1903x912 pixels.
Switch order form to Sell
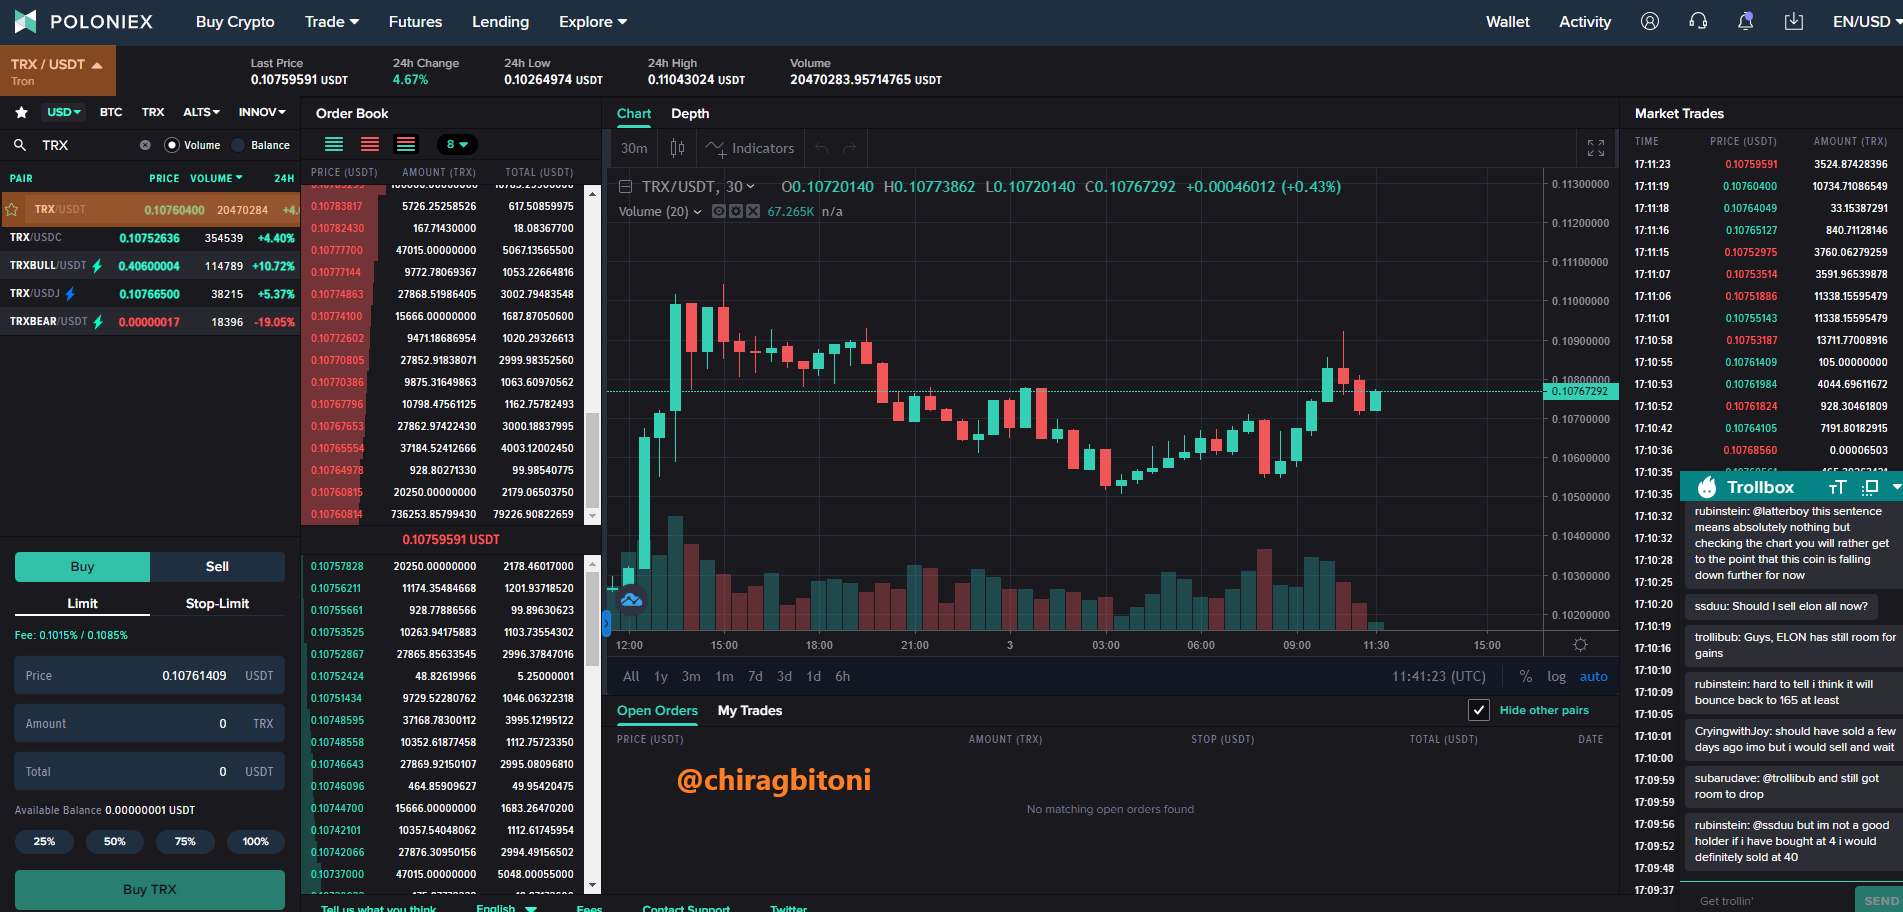217,566
